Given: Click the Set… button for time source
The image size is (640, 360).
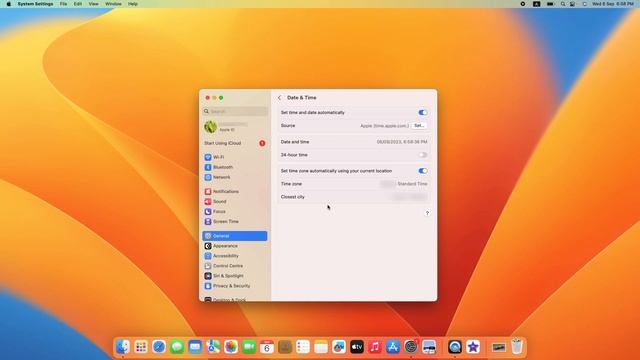Looking at the screenshot, I should point(419,126).
